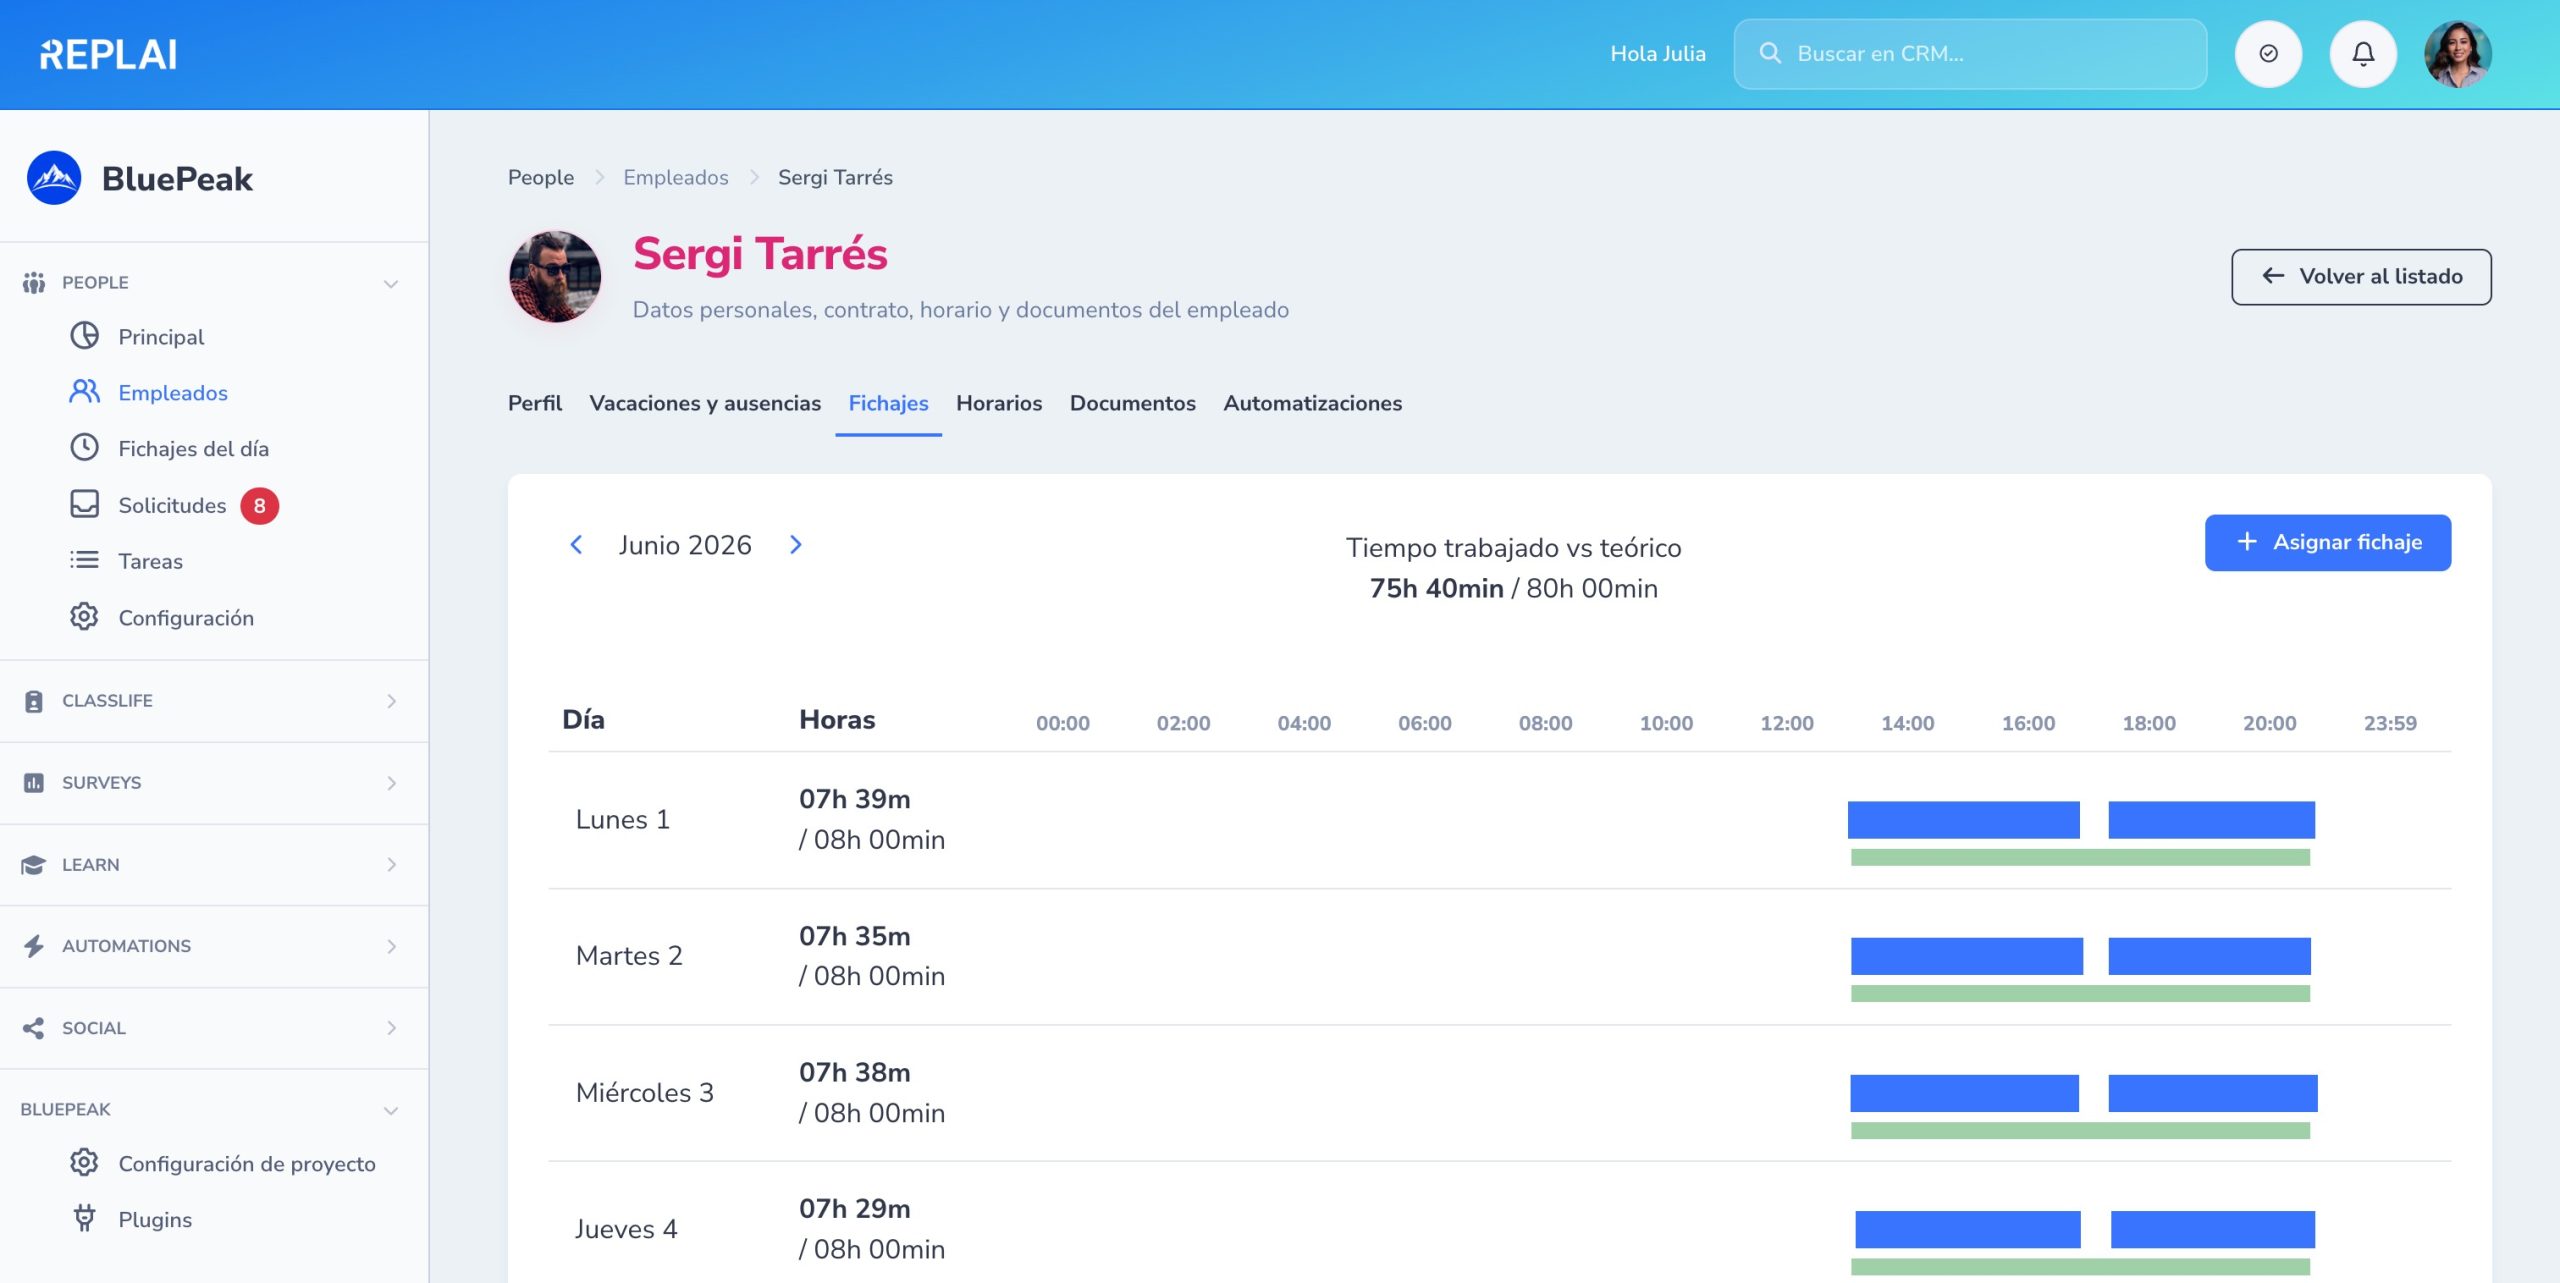The width and height of the screenshot is (2560, 1283).
Task: Expand the AUTOMATIONS section chevron
Action: [x=391, y=946]
